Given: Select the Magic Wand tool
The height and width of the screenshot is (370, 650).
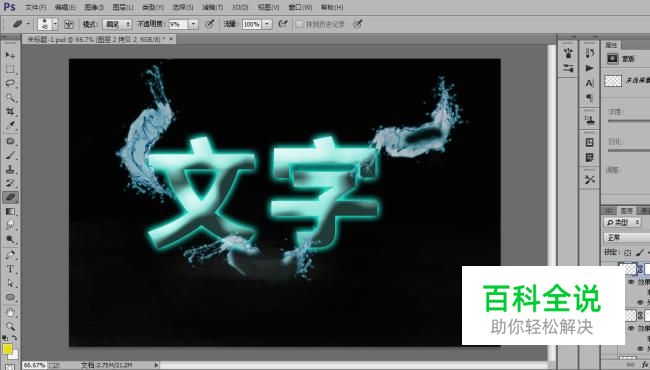Looking at the screenshot, I should coord(10,98).
